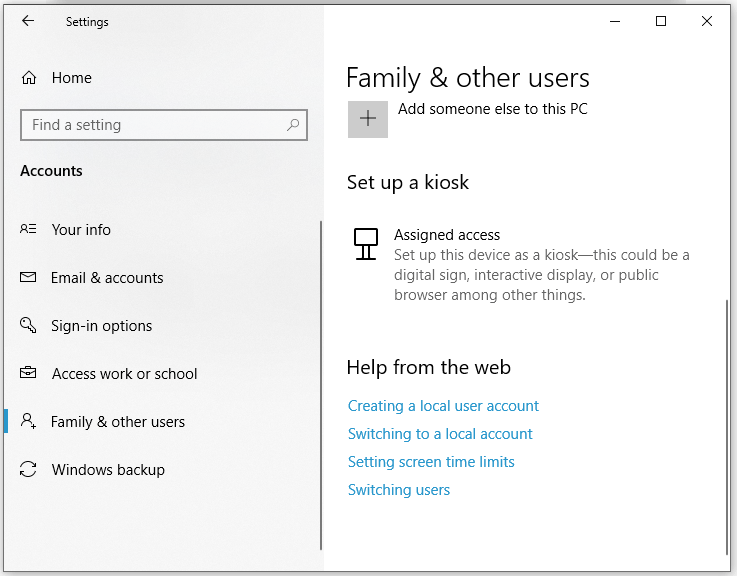The image size is (737, 576).
Task: Click the Accounts section heading
Action: pos(51,171)
